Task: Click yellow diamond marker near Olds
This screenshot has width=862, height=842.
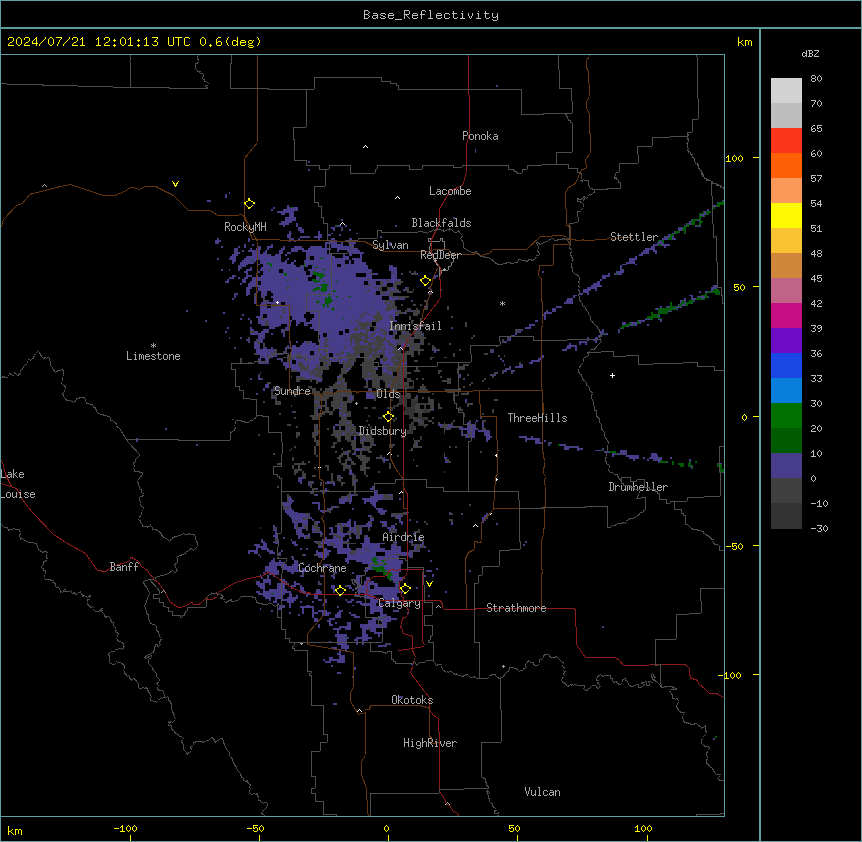Action: [389, 417]
